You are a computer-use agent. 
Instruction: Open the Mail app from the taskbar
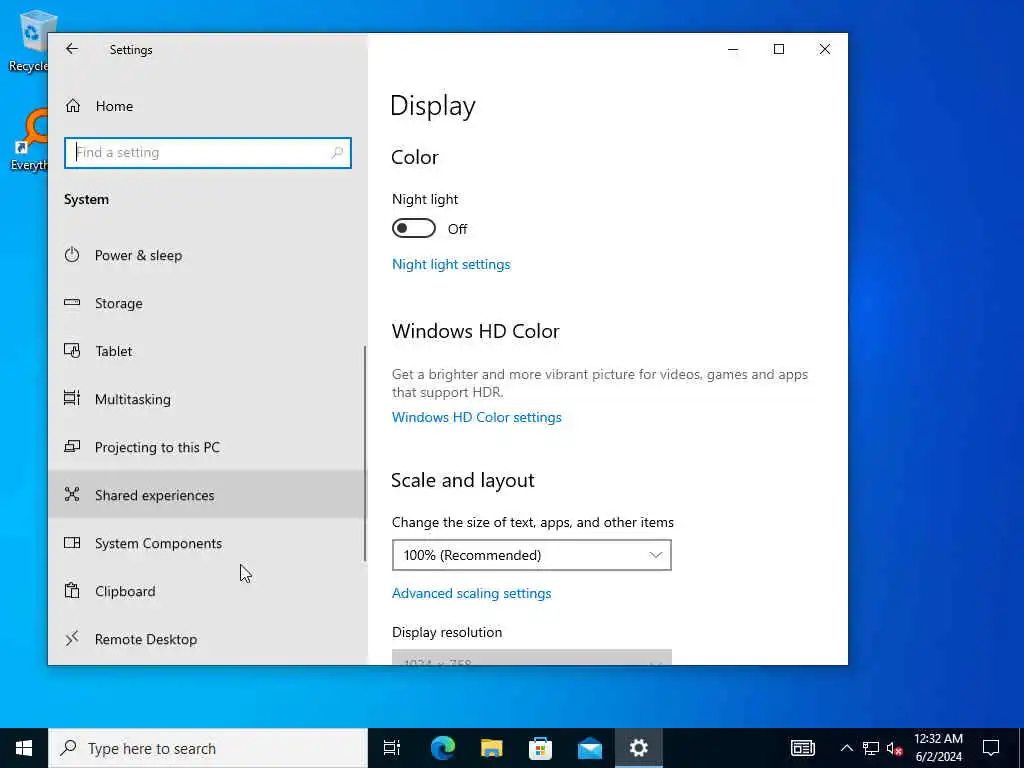pos(590,748)
